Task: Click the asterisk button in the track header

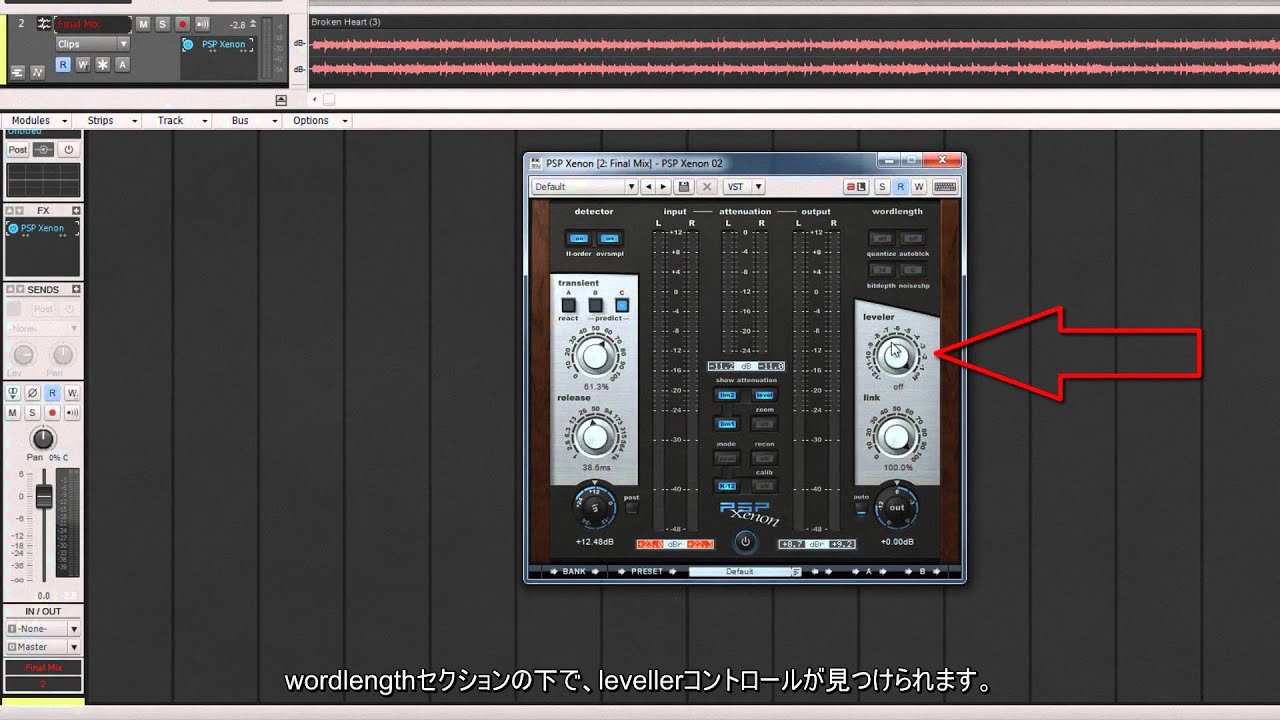Action: pos(102,64)
